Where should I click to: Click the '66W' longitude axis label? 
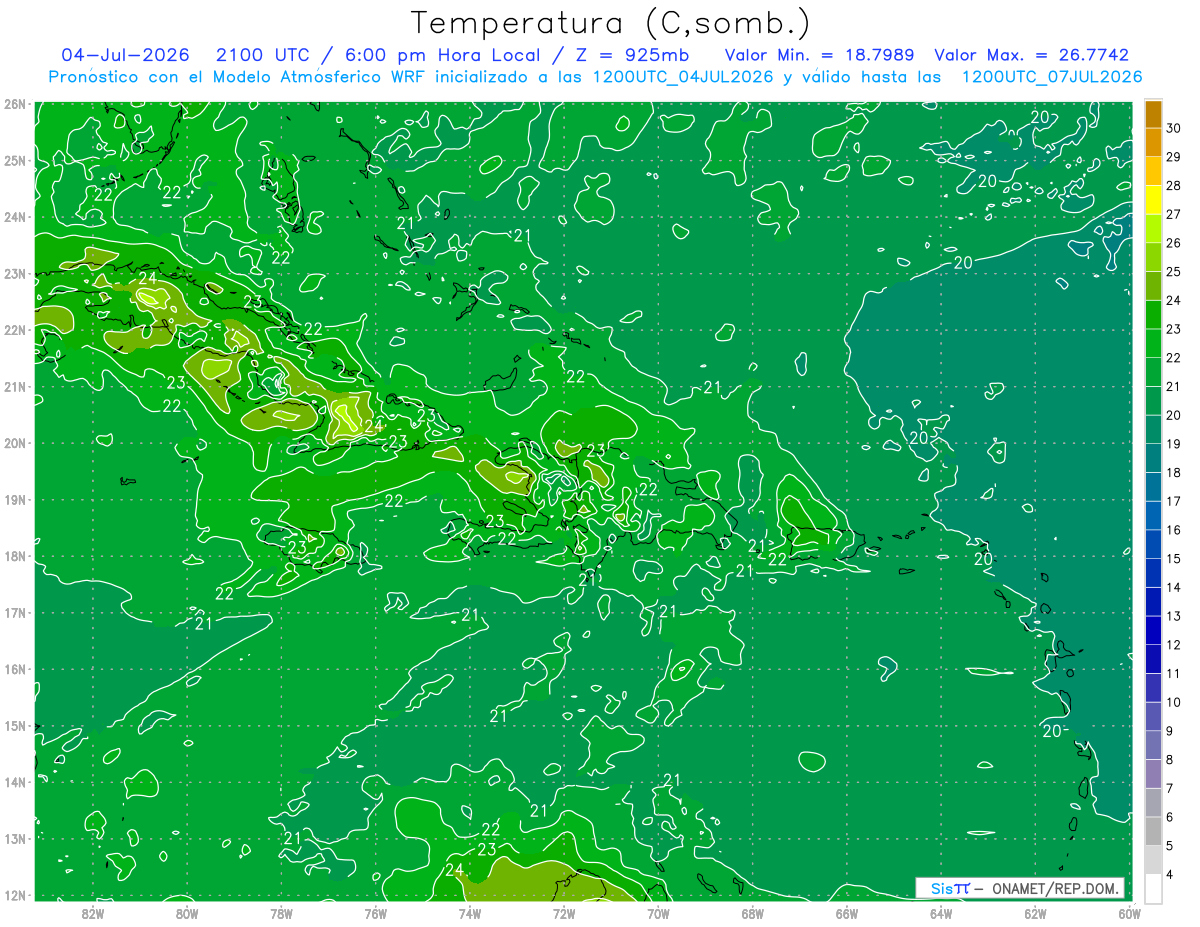click(x=846, y=912)
